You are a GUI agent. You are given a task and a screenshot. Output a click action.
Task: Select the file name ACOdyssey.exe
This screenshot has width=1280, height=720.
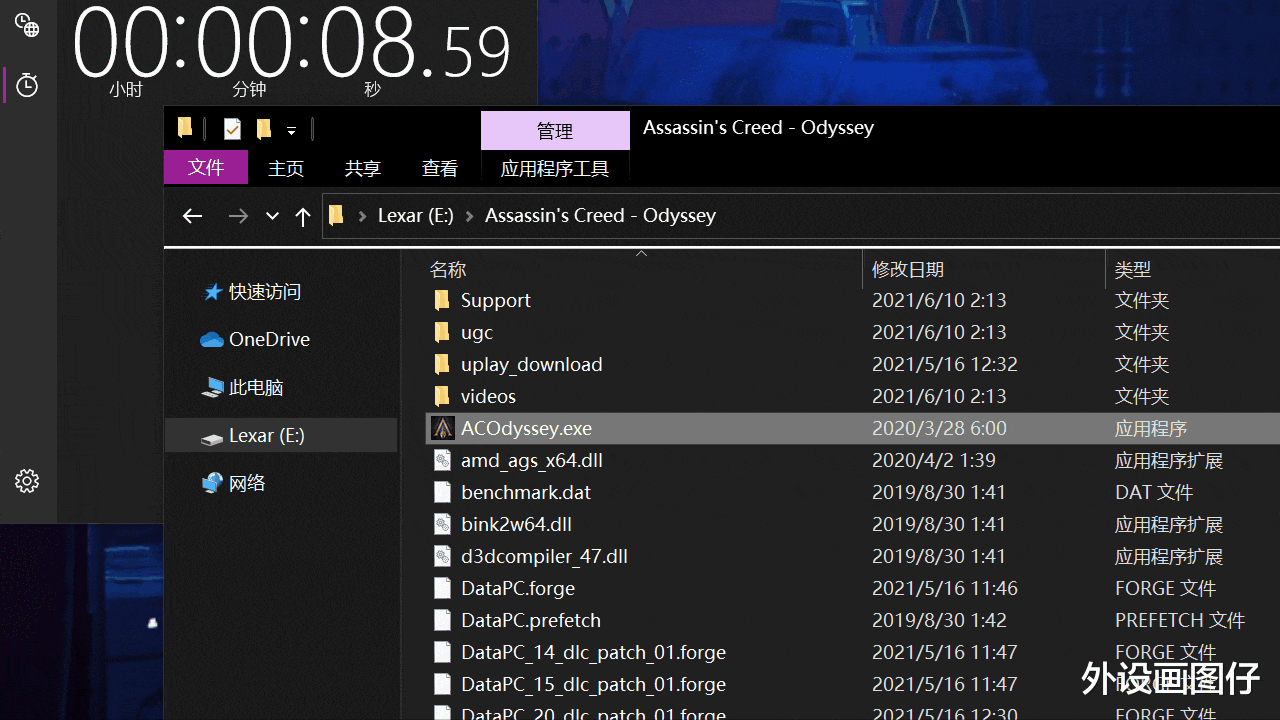526,428
